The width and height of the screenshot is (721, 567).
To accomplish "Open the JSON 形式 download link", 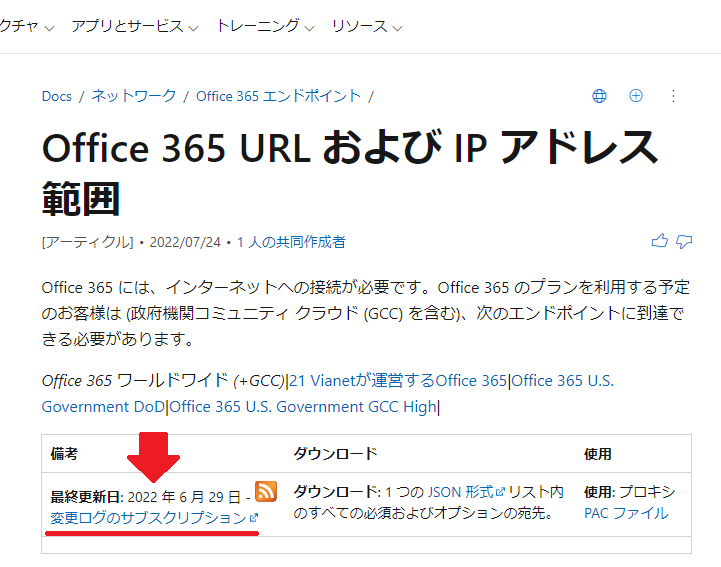I will coord(466,492).
